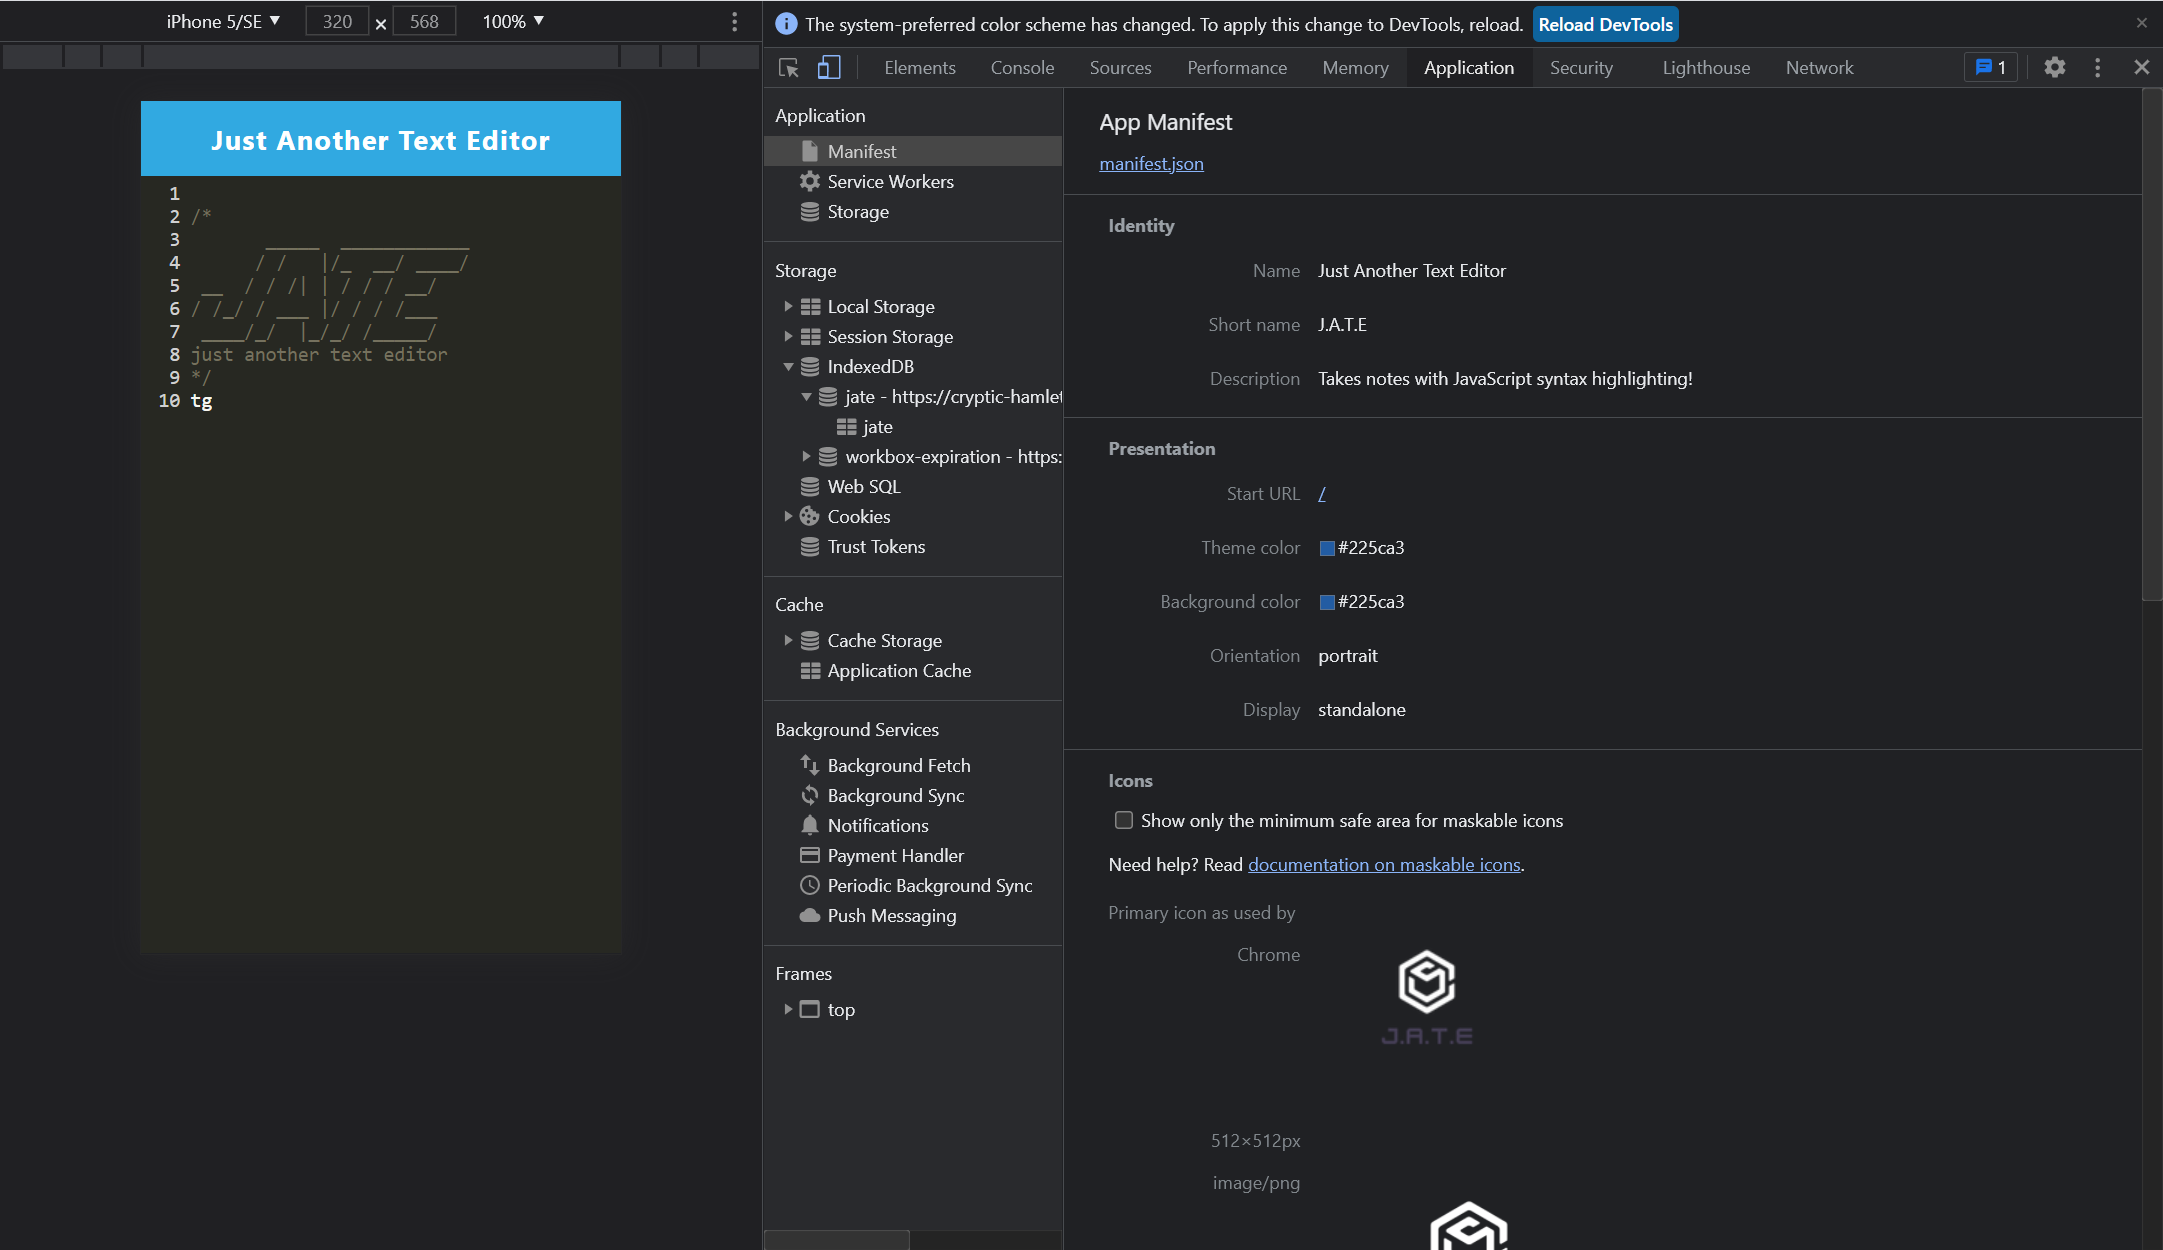Toggle the device toolbar icon

[x=828, y=67]
